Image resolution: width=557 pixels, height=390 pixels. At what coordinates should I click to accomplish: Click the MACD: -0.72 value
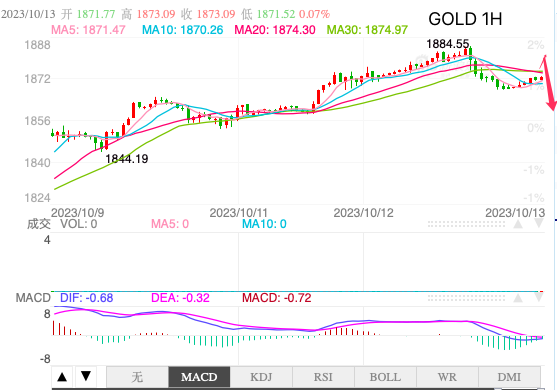(277, 298)
